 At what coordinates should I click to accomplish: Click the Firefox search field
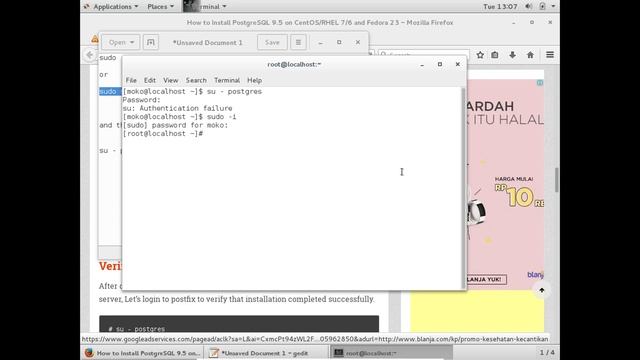(x=423, y=54)
